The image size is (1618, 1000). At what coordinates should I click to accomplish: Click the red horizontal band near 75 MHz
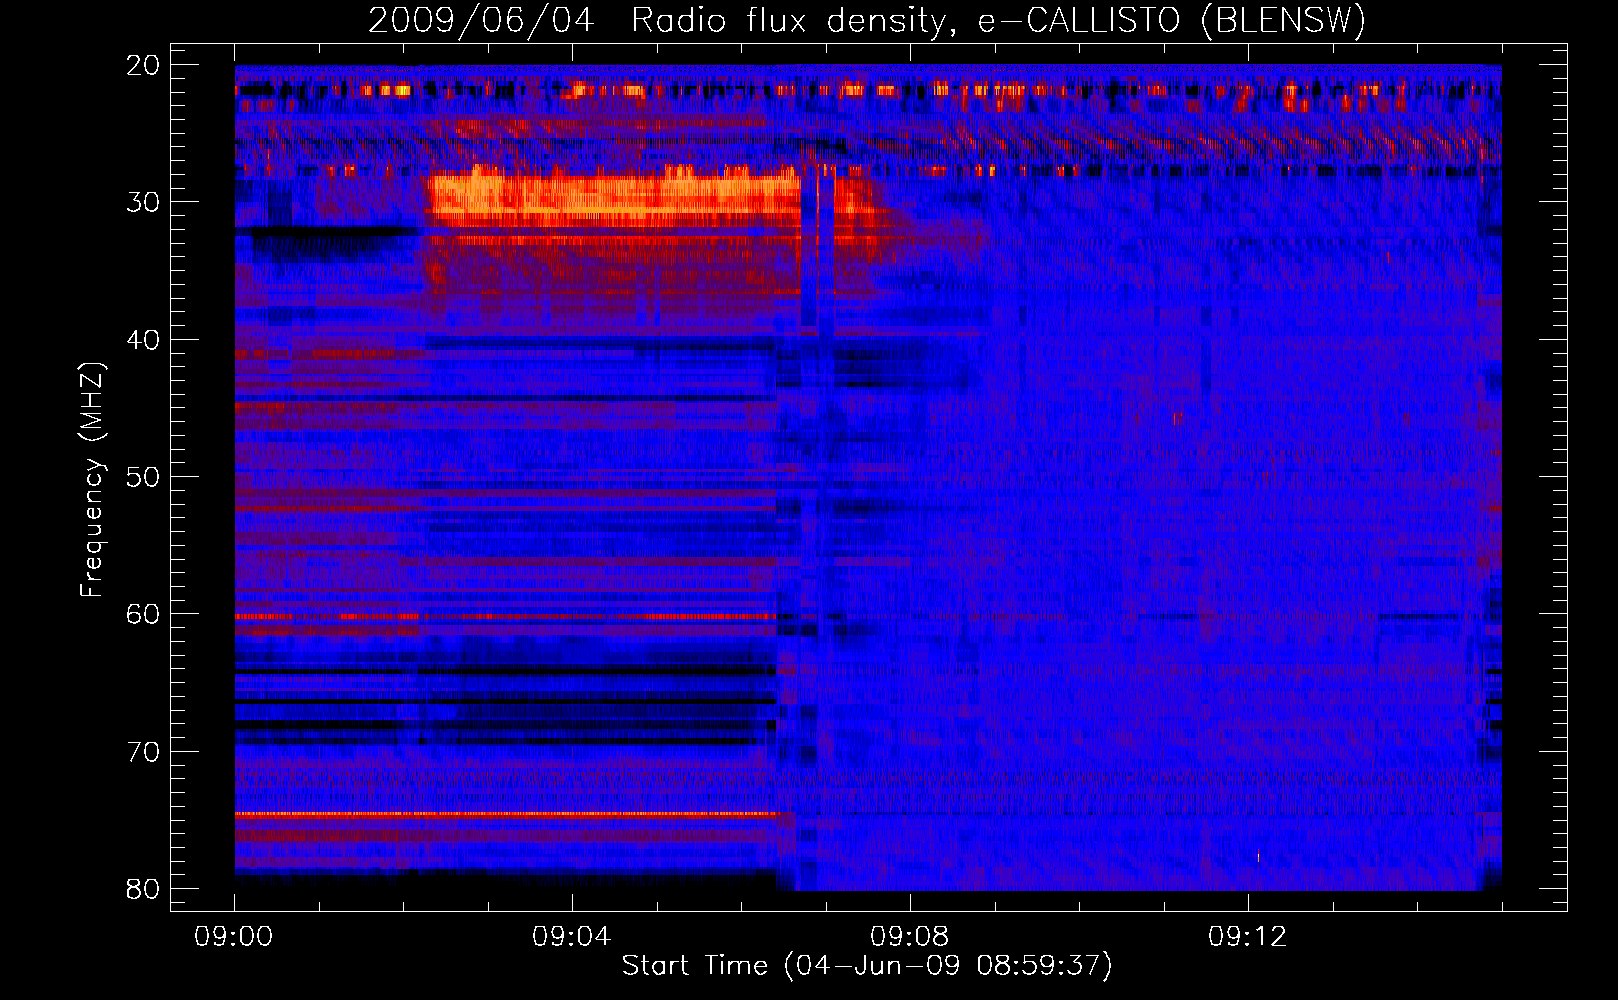coord(507,815)
